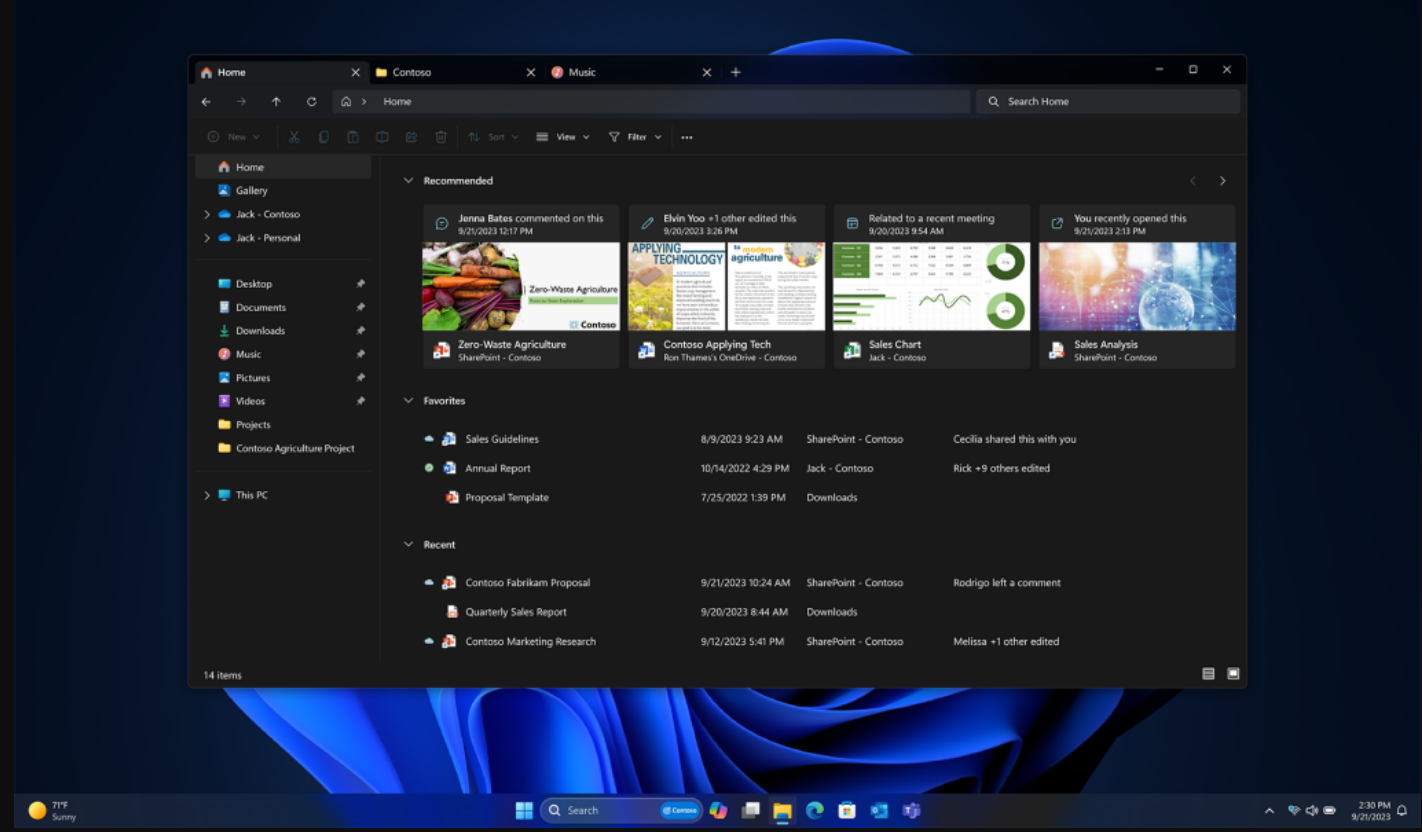Screen dimensions: 1422x832
Task: Open Microsoft Teams from the taskbar
Action: click(911, 810)
